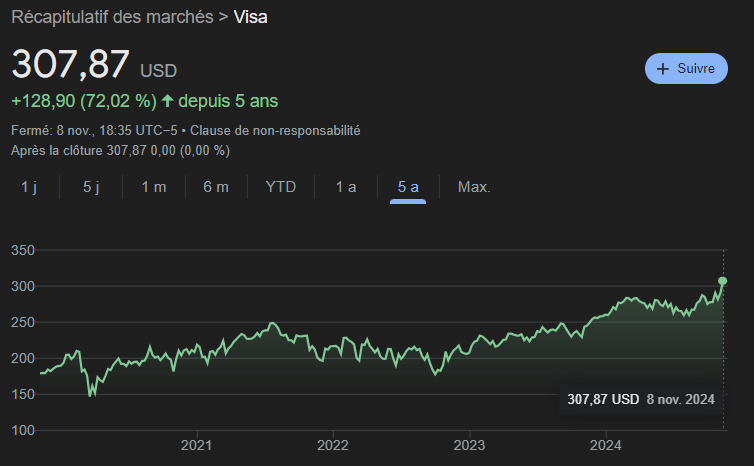Click the 2023 label on chart axis
Viewport: 754px width, 466px height.
(x=469, y=445)
